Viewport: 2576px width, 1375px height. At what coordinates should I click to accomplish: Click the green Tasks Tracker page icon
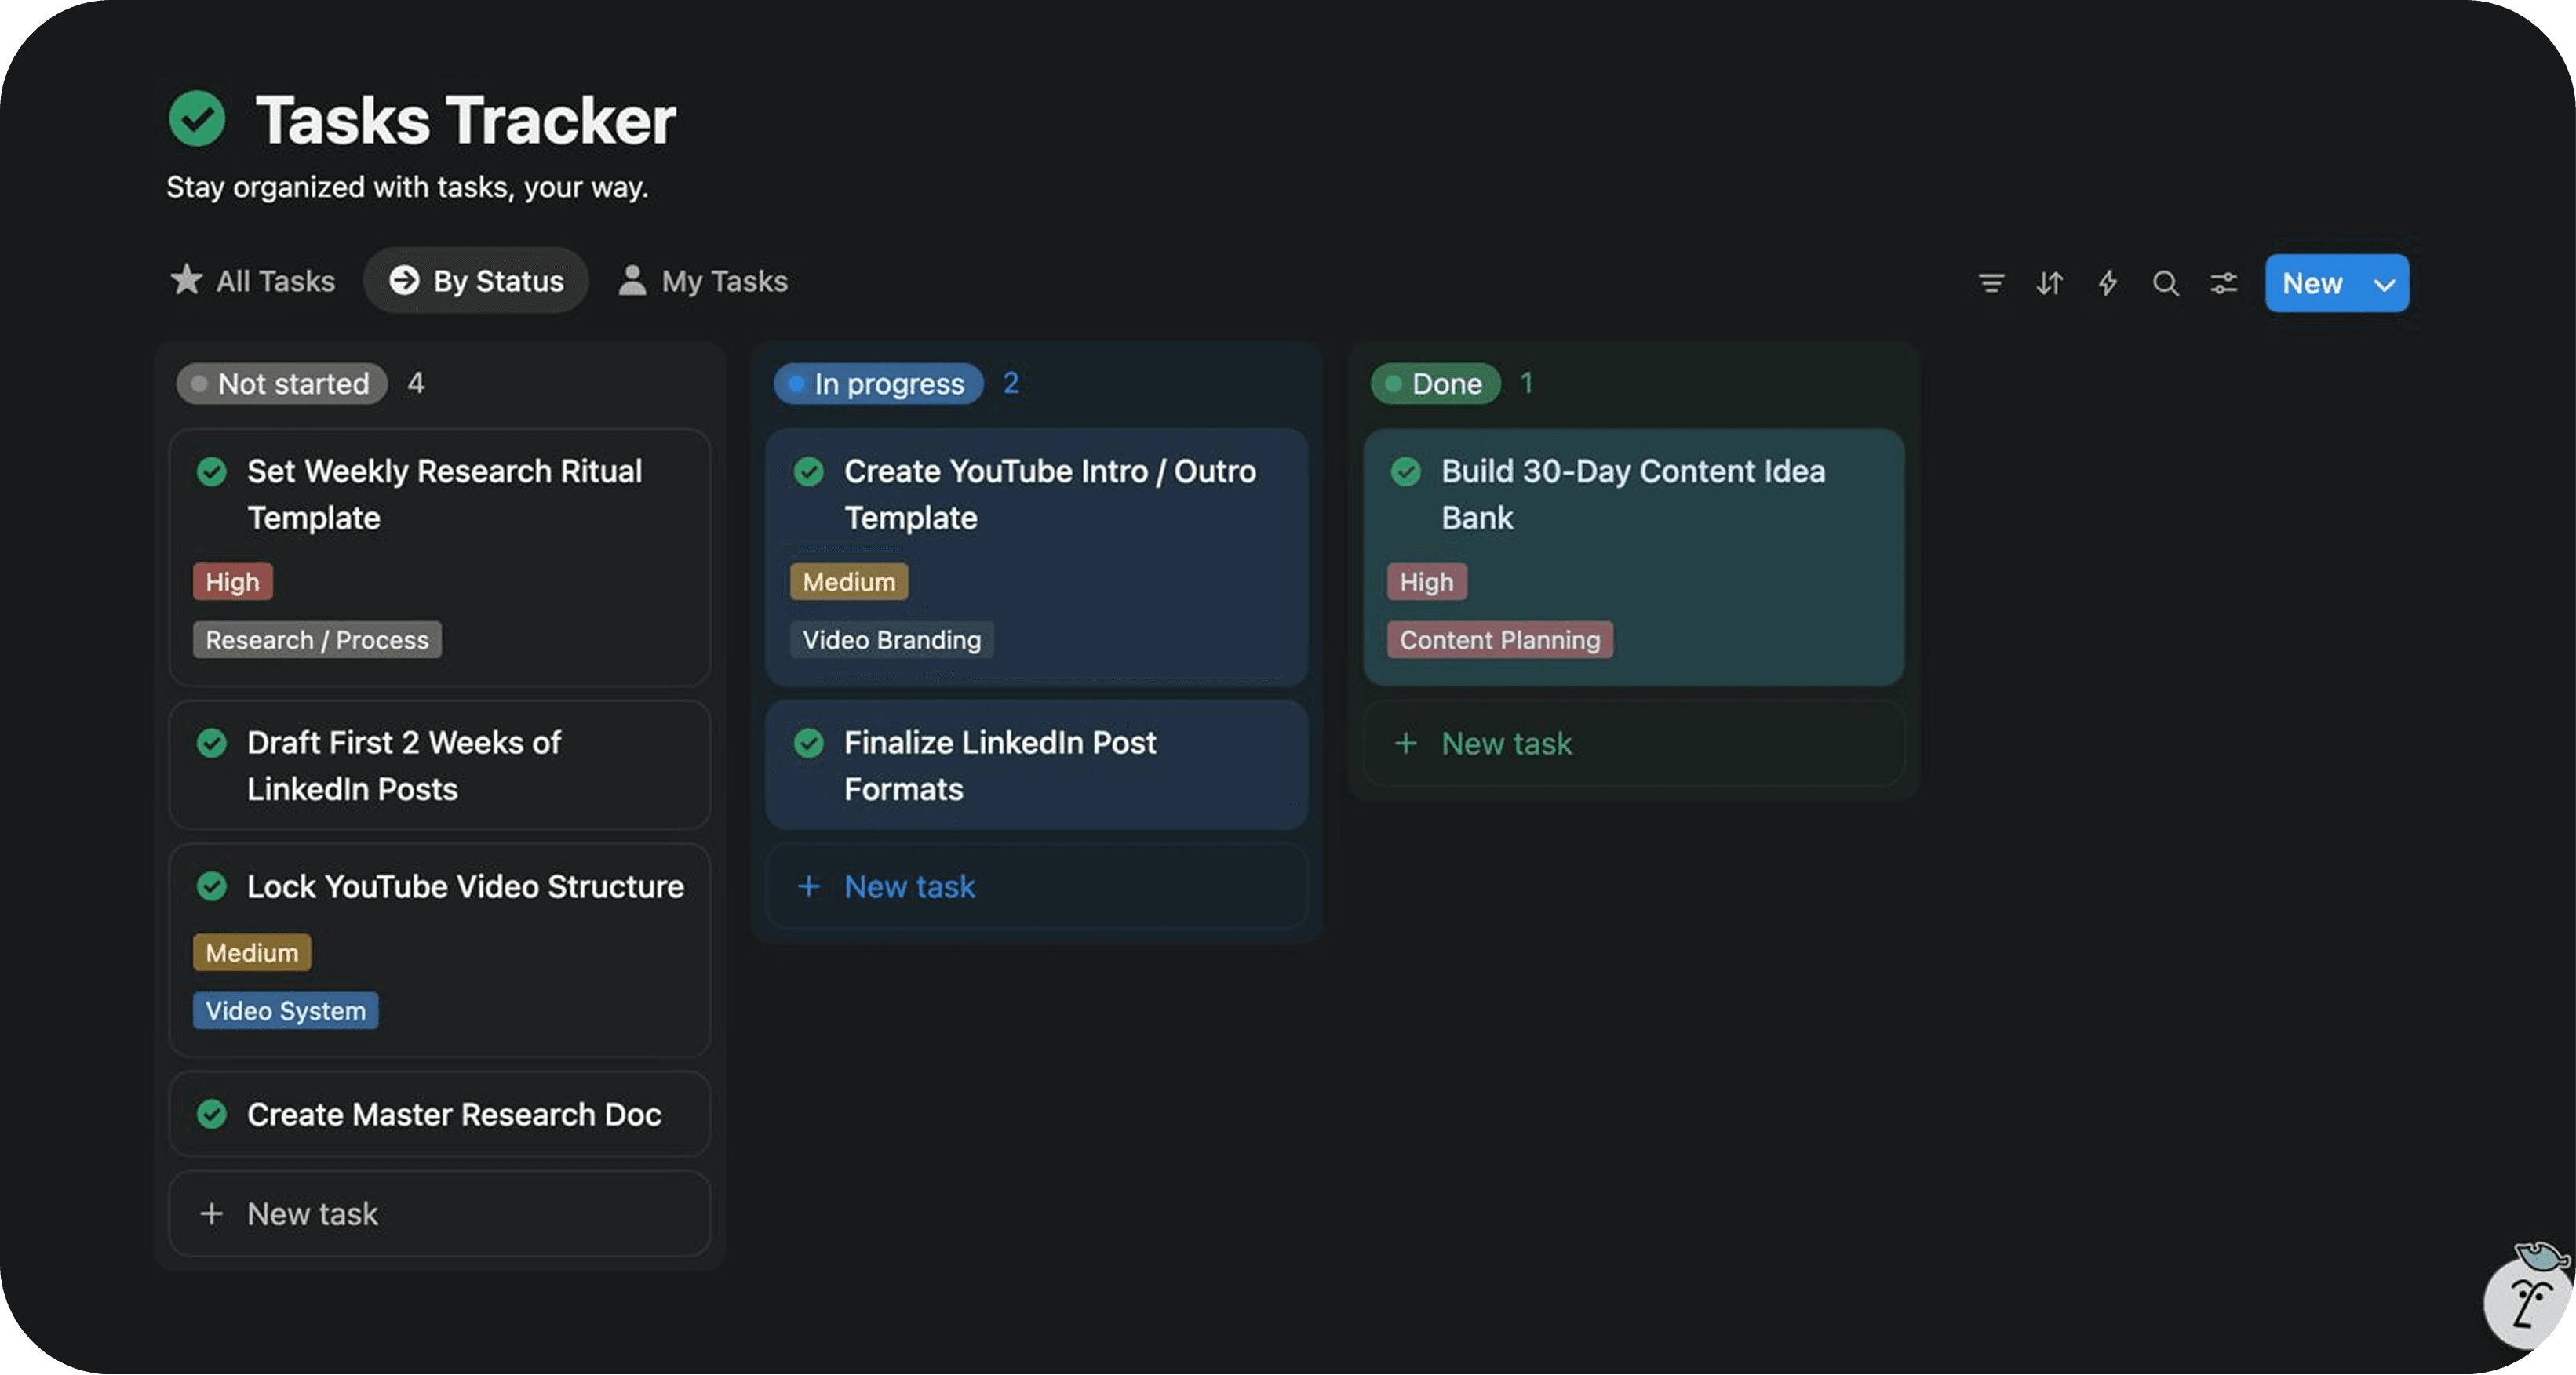point(197,119)
